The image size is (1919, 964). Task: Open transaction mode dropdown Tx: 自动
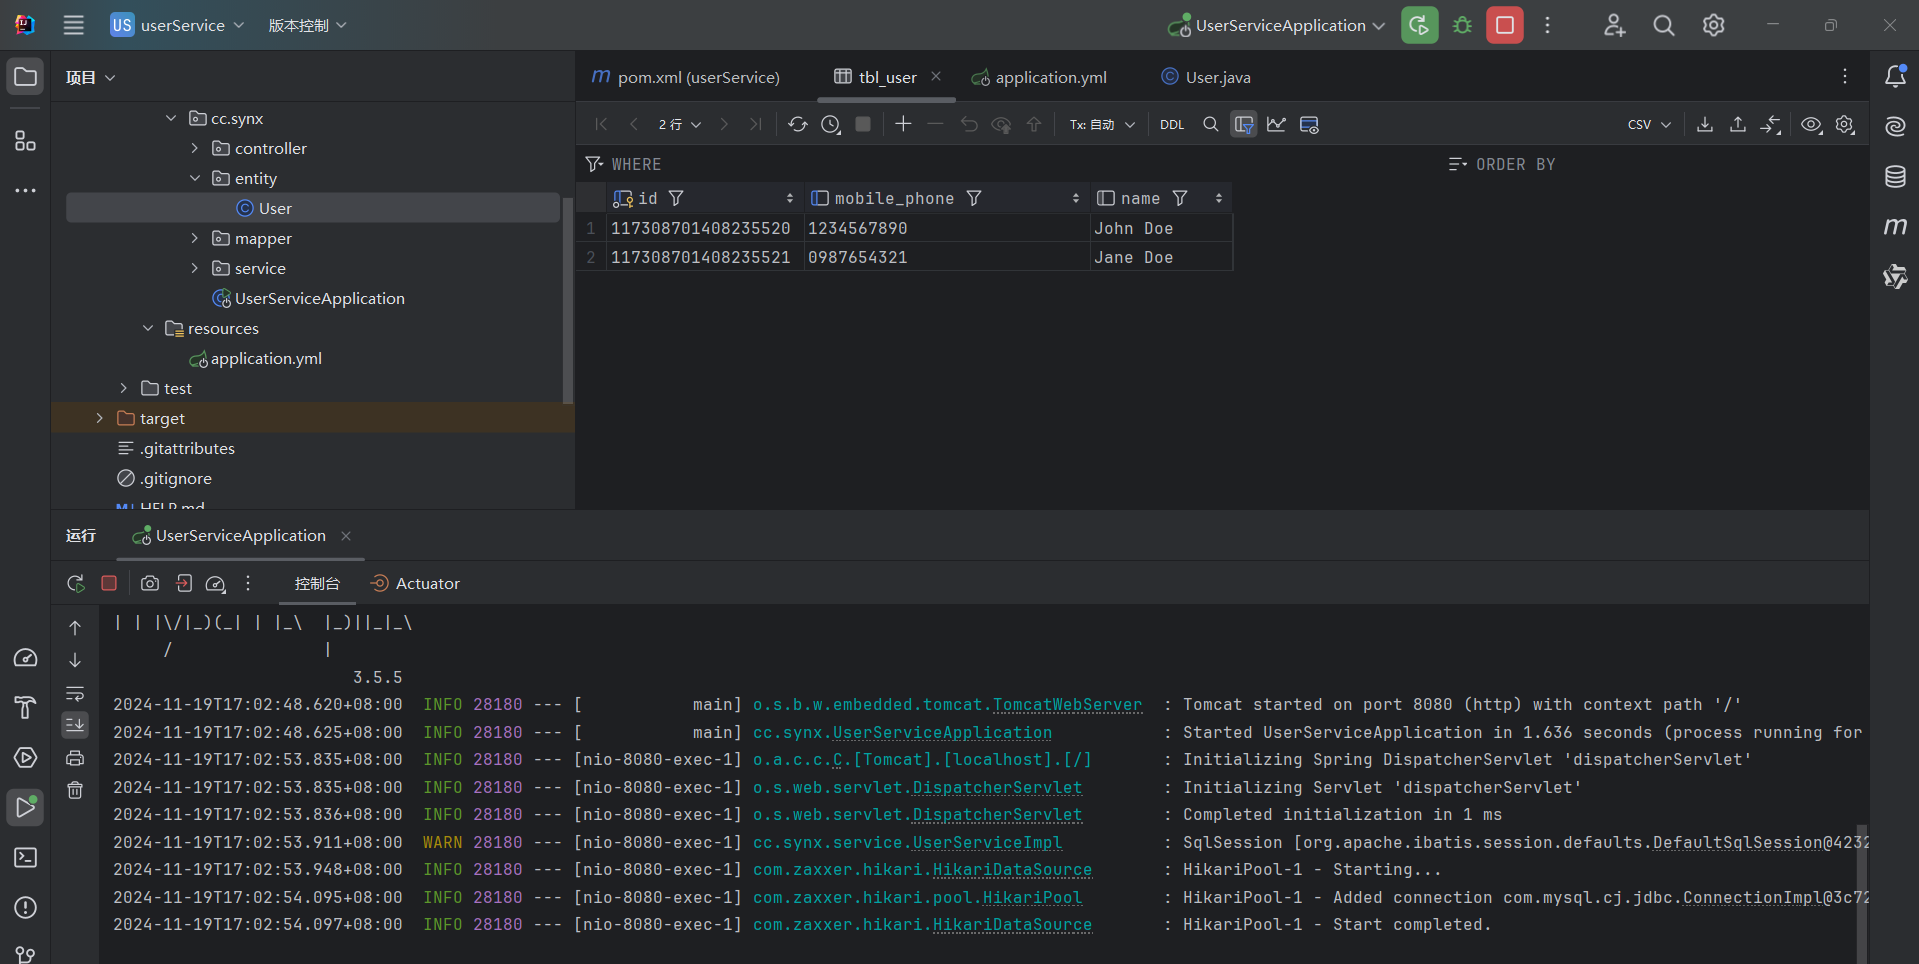pos(1102,125)
